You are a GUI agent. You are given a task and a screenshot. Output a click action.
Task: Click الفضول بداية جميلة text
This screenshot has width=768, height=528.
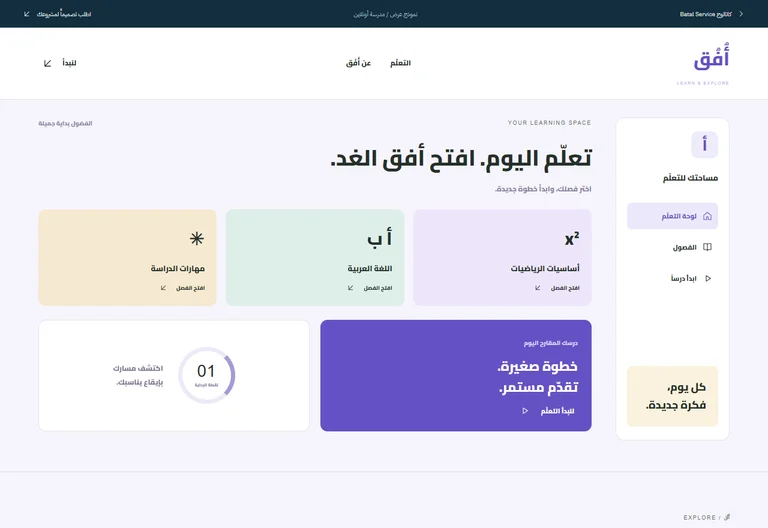pos(65,123)
